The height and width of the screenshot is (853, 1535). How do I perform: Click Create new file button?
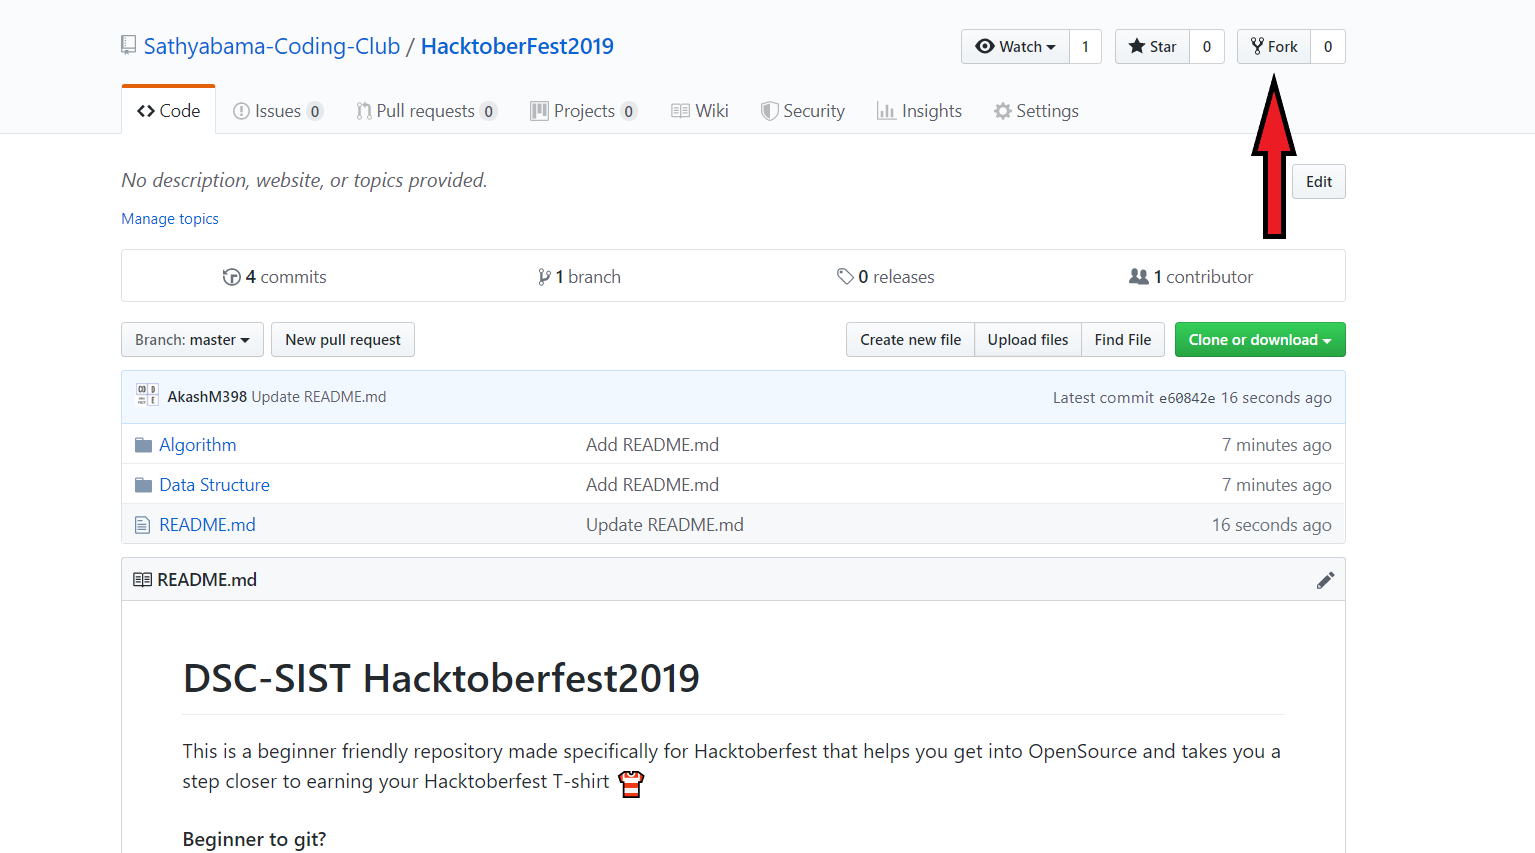(910, 340)
